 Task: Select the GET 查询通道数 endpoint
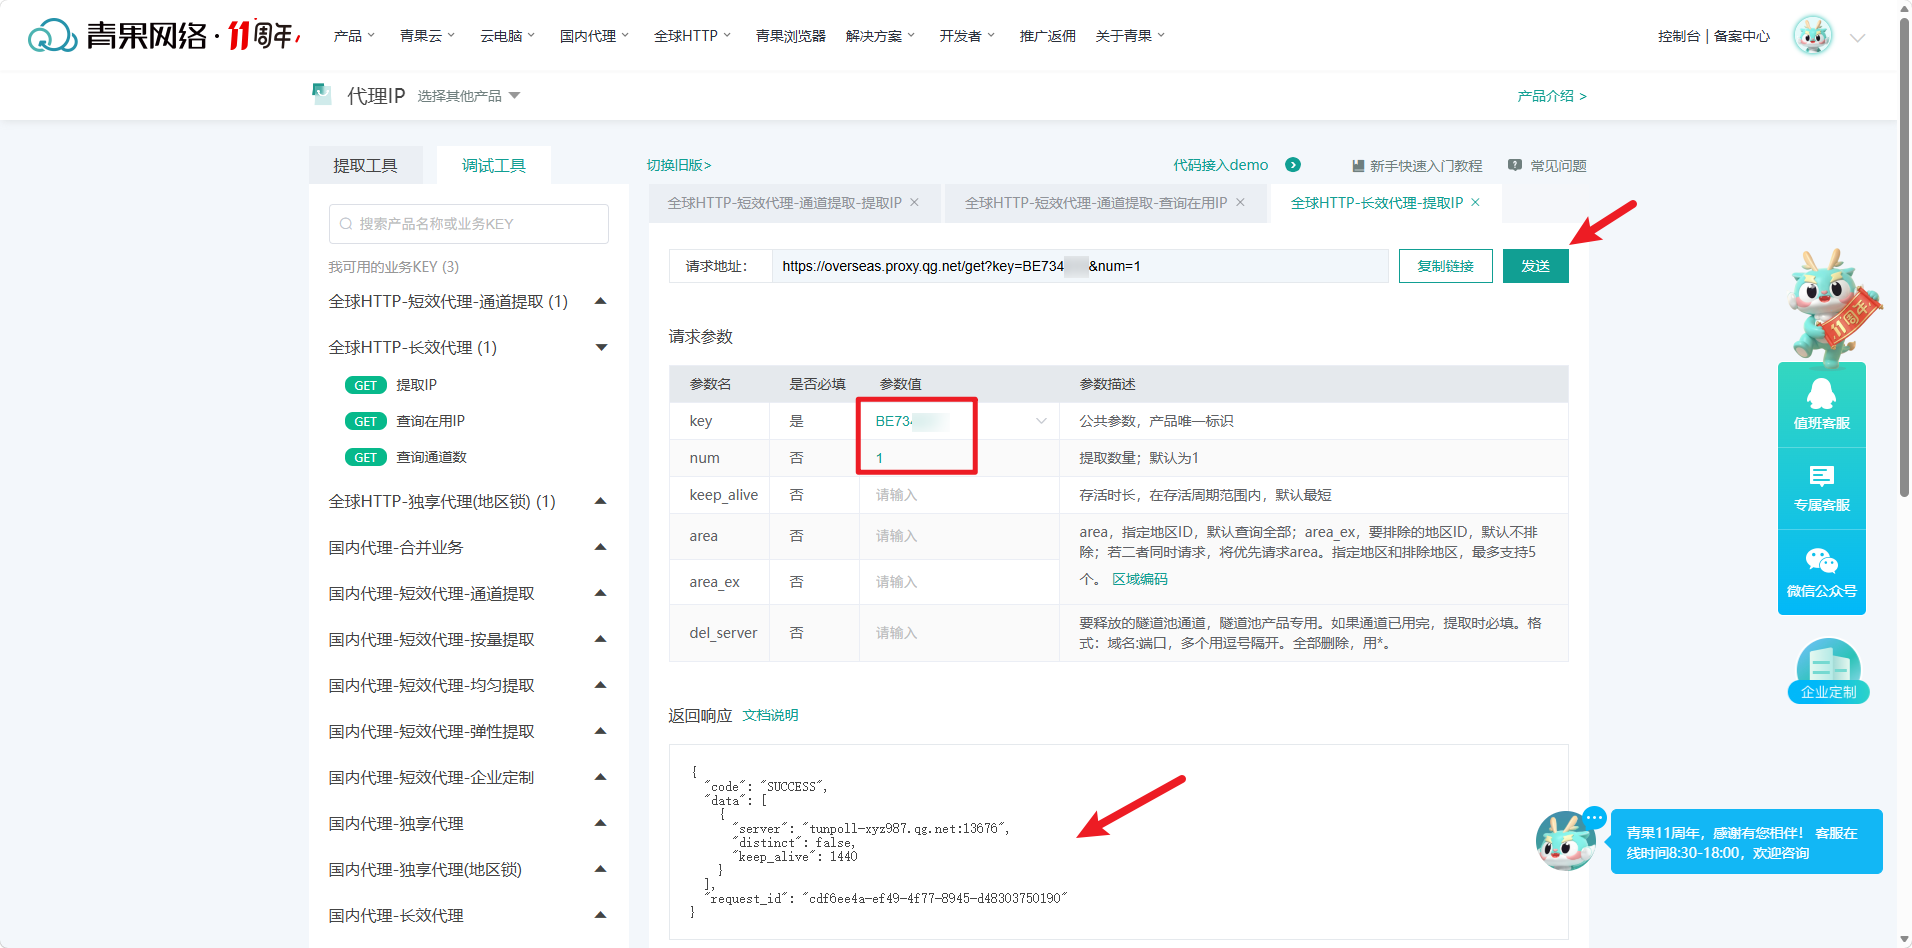click(x=406, y=457)
